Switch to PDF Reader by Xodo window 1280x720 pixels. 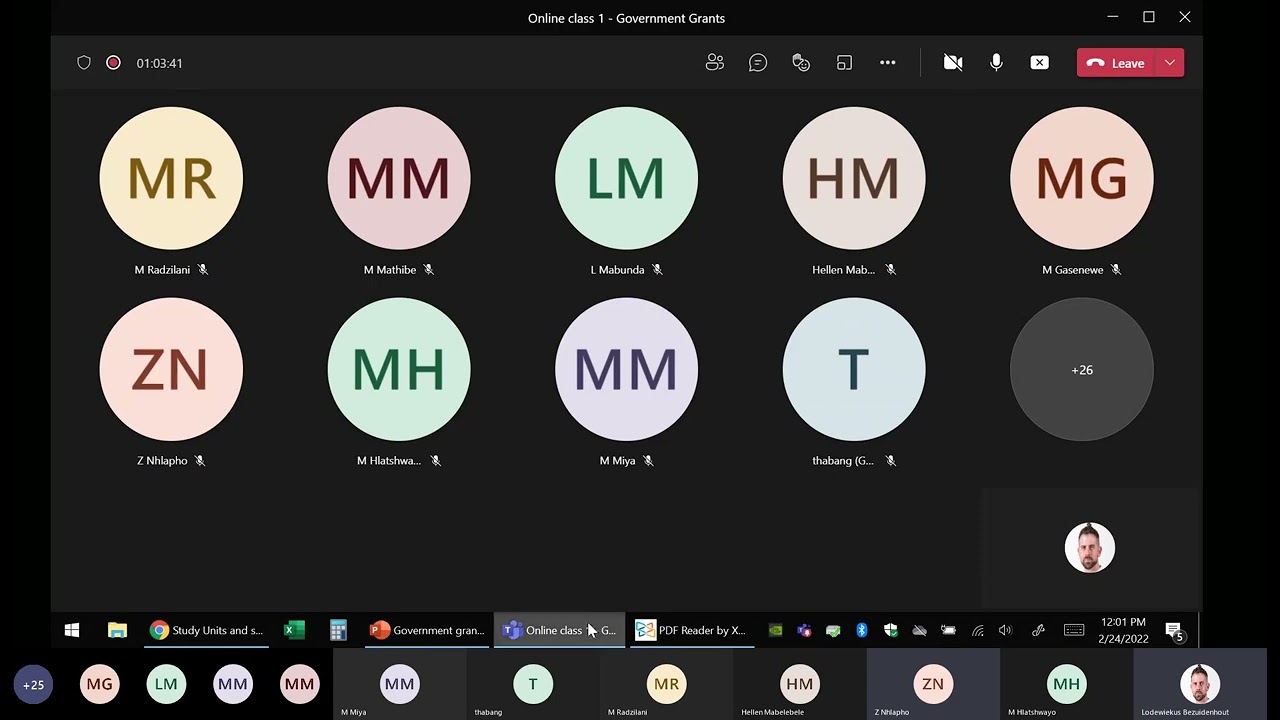click(x=692, y=630)
